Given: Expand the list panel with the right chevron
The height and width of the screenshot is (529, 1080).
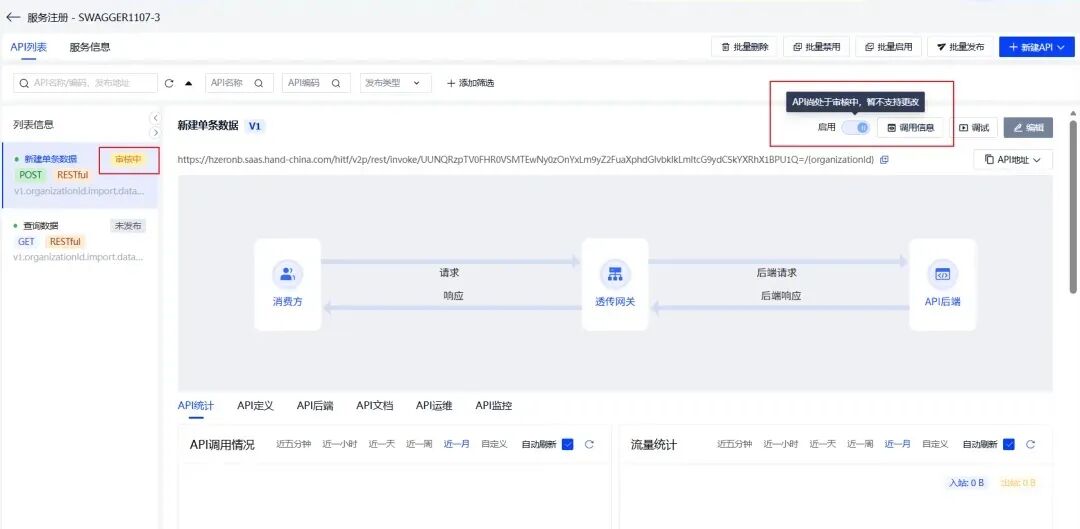Looking at the screenshot, I should [156, 132].
